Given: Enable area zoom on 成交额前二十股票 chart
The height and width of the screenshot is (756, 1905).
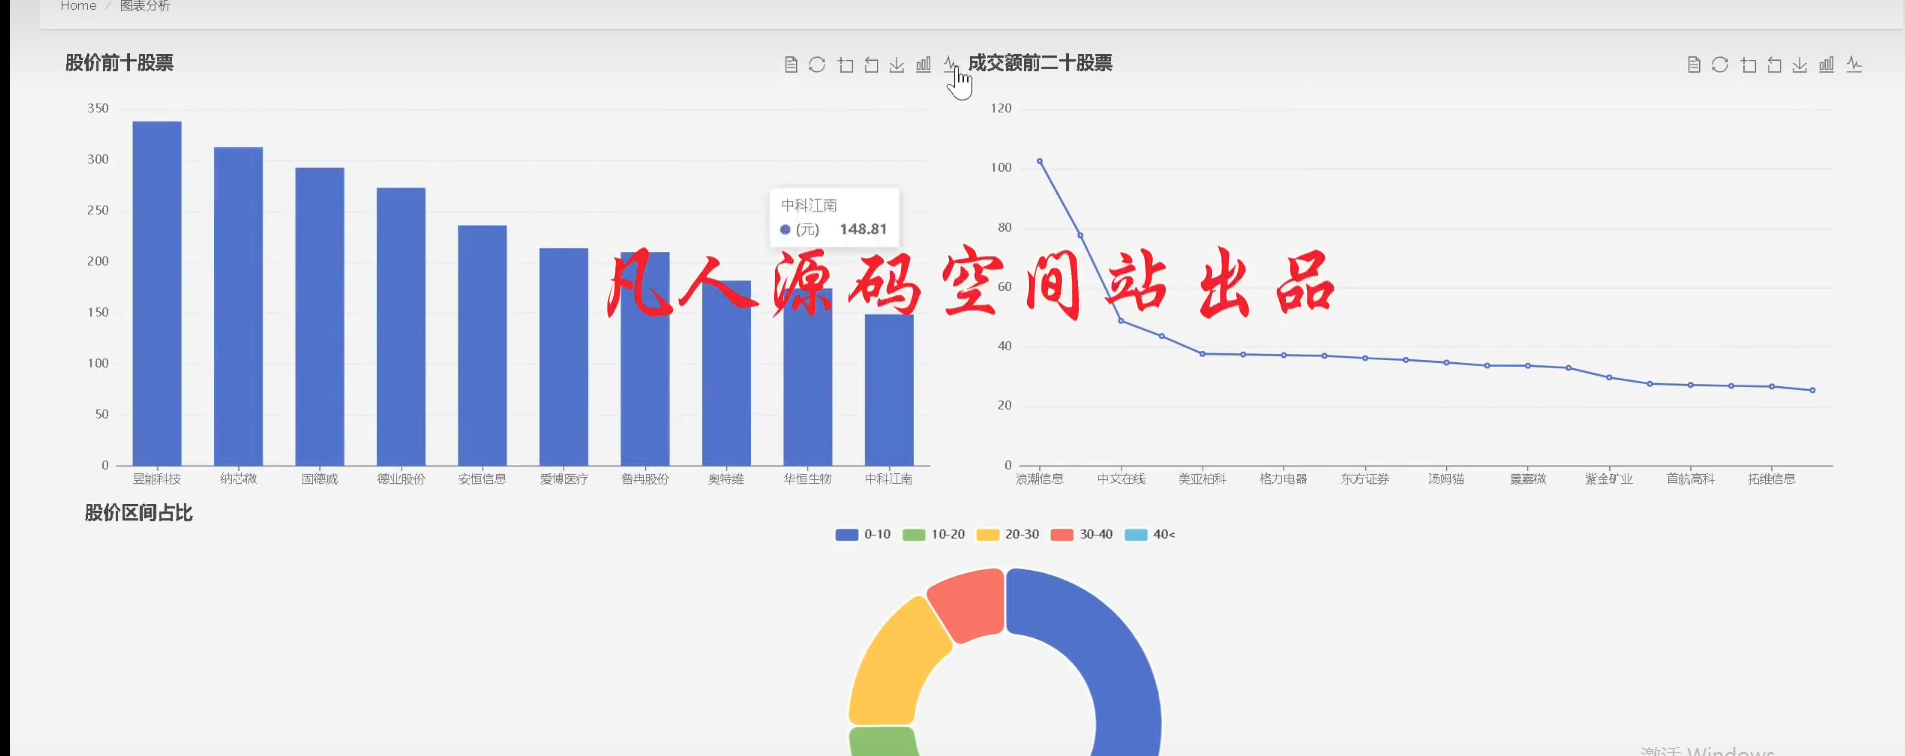Looking at the screenshot, I should 1748,65.
